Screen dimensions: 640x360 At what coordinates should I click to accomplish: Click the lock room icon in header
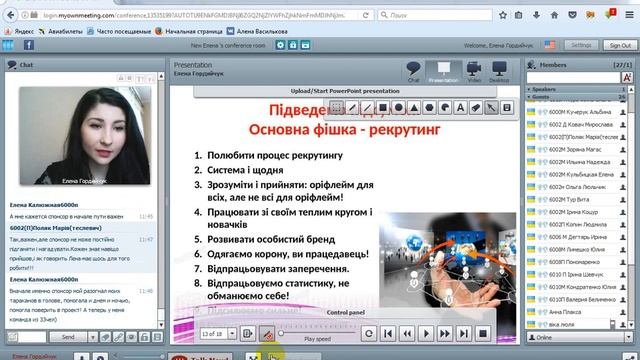coord(293,45)
